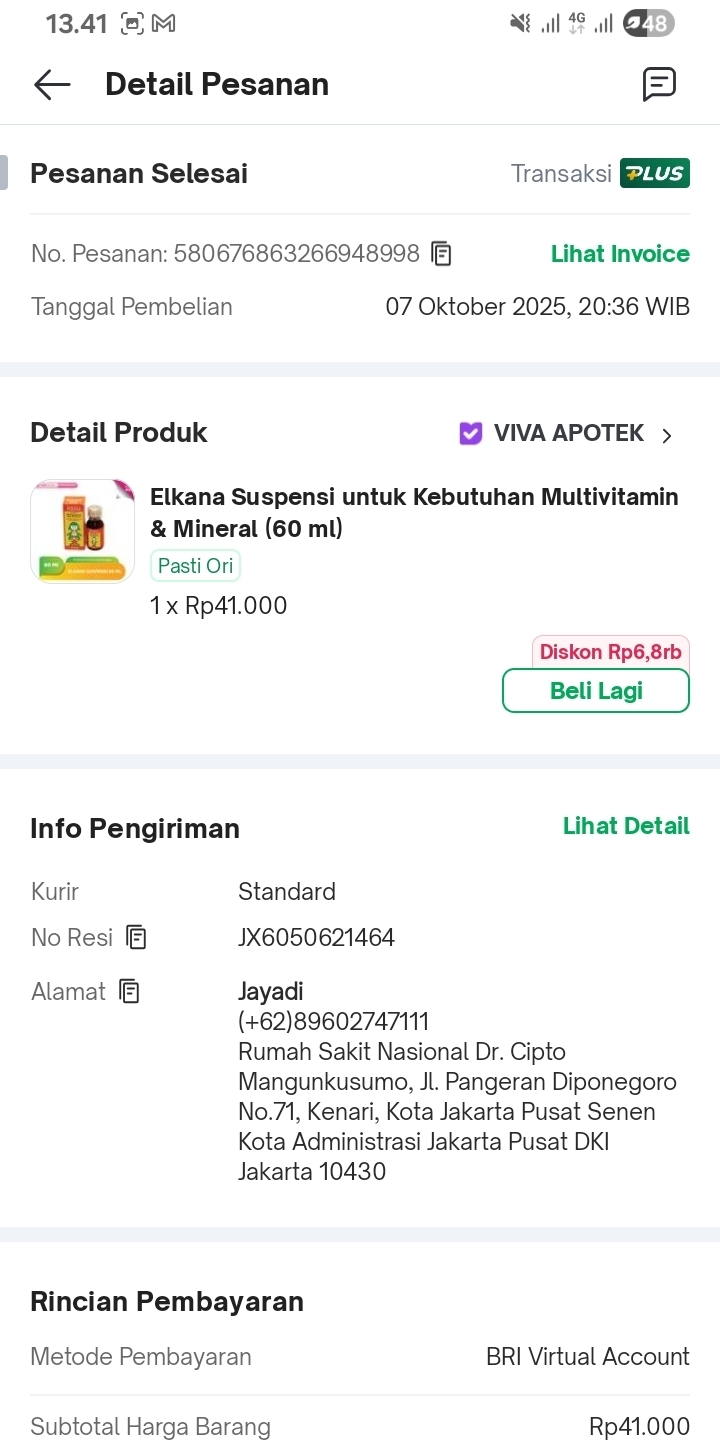Copy the No Resi tracking number
Image resolution: width=720 pixels, height=1447 pixels.
[x=136, y=938]
